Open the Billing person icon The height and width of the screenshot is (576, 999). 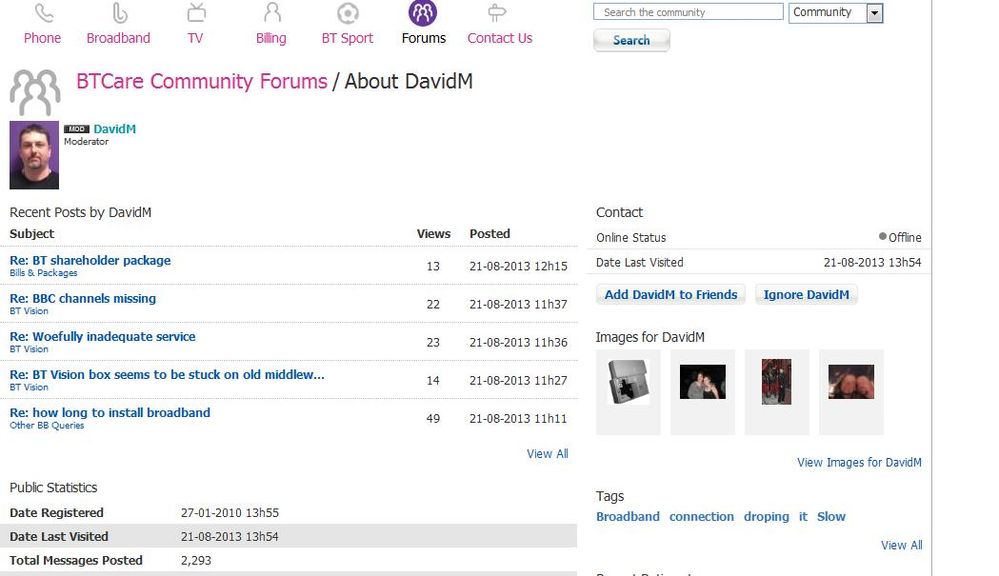click(272, 13)
